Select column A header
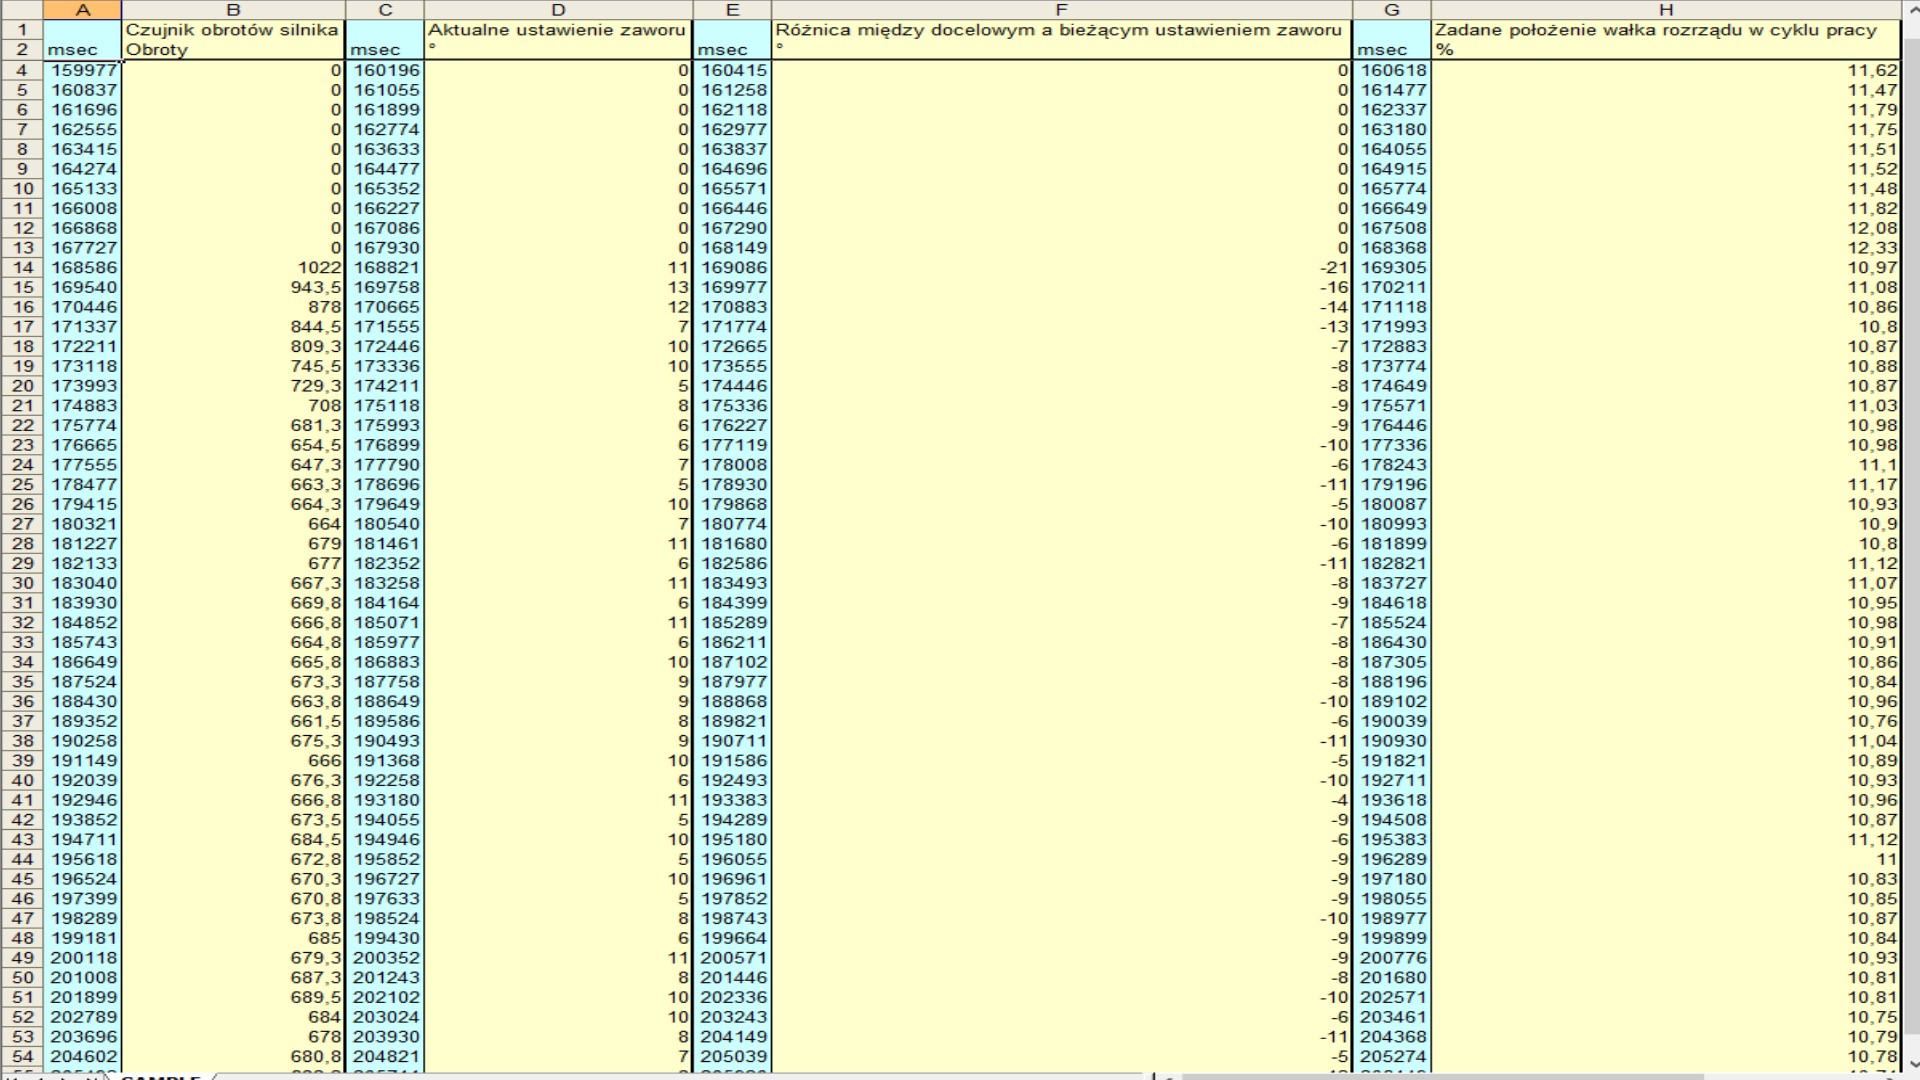The width and height of the screenshot is (1920, 1080). (83, 10)
